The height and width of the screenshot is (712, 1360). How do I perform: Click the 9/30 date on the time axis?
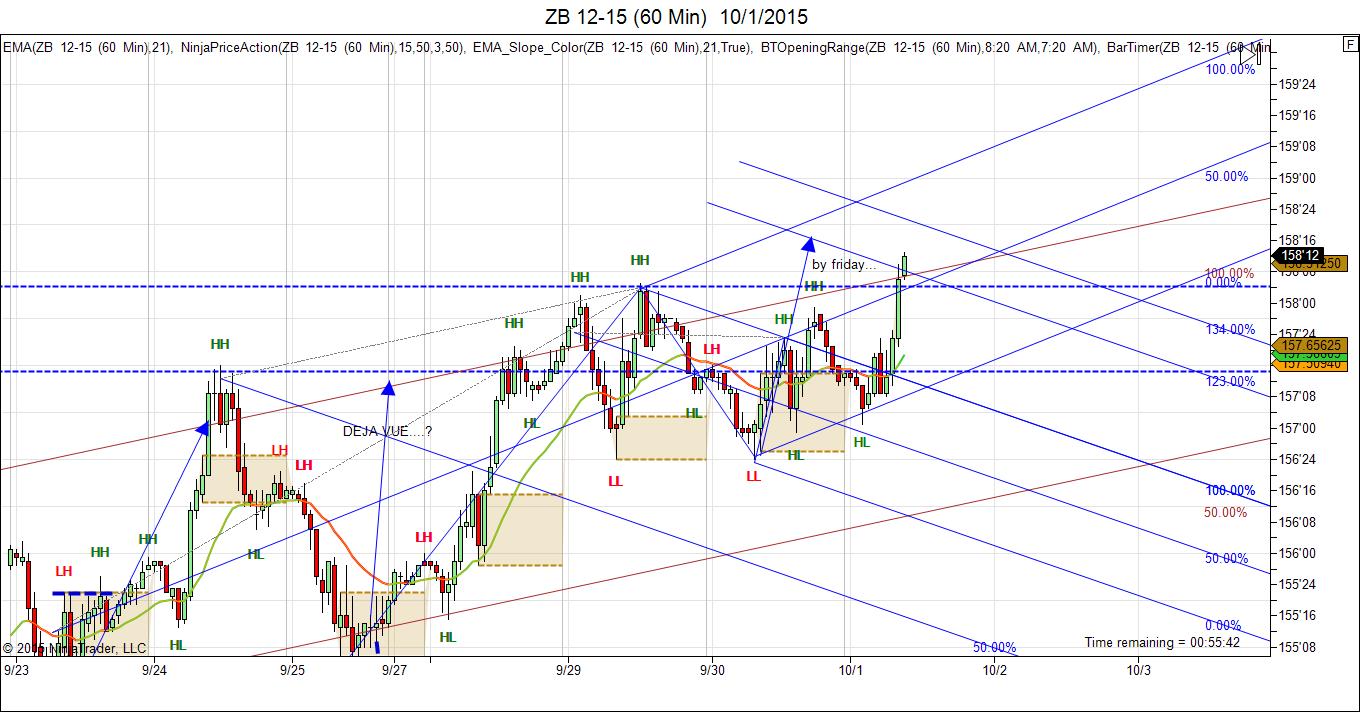click(x=712, y=670)
